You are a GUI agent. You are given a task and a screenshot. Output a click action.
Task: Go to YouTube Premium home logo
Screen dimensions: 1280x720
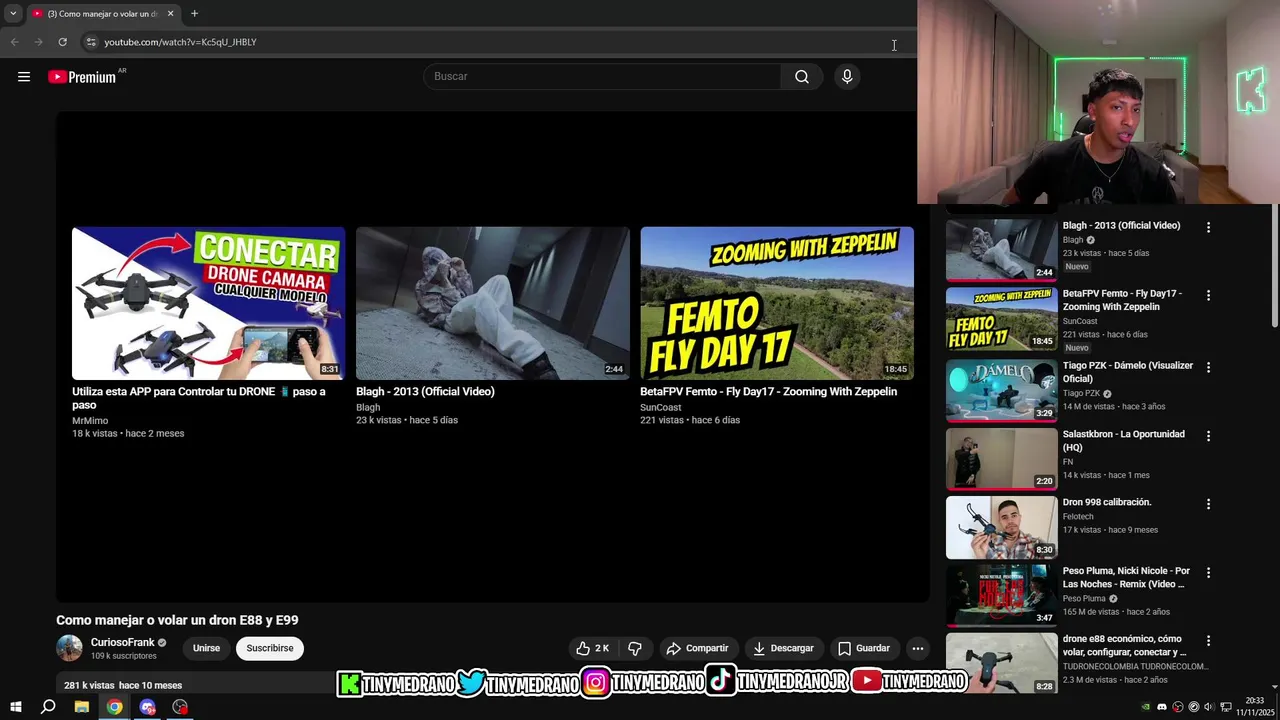click(x=82, y=77)
